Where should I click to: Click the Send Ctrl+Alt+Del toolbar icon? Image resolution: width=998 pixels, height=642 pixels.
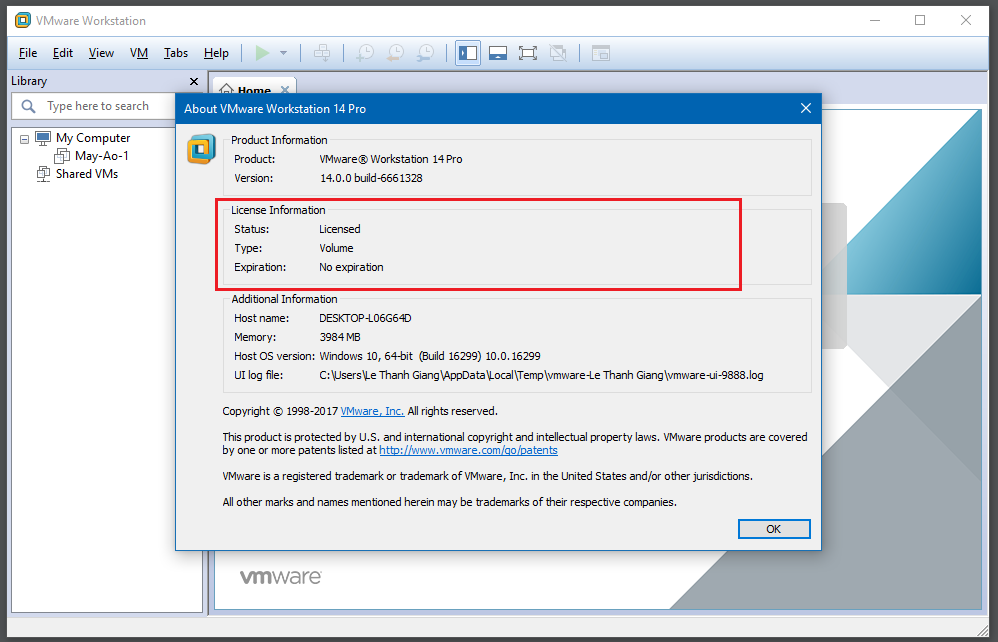coord(321,53)
